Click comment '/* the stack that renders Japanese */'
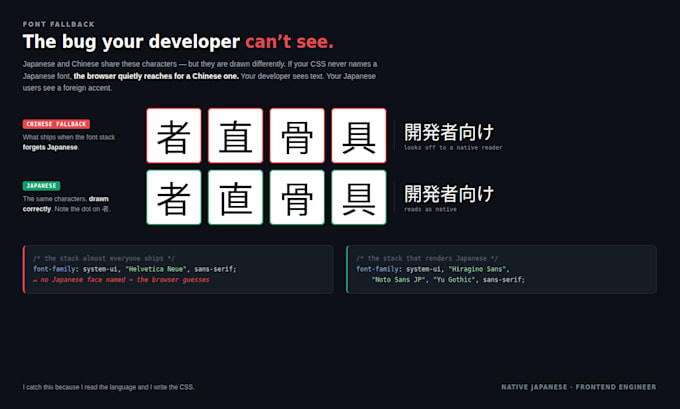Image resolution: width=680 pixels, height=409 pixels. (427, 258)
